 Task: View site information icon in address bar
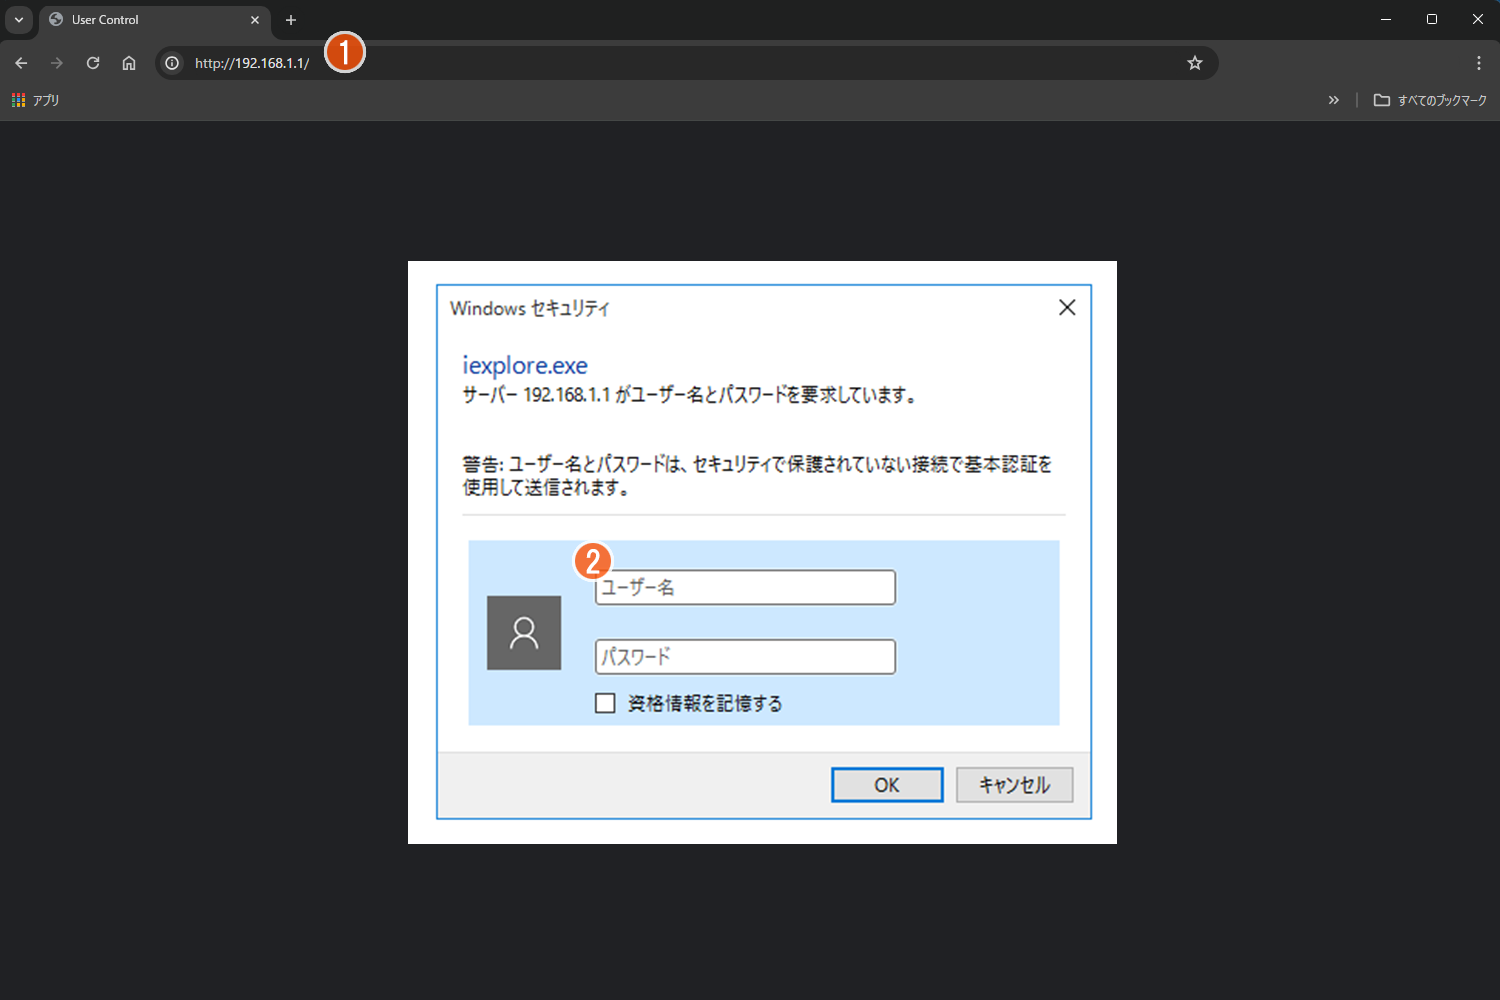[172, 63]
